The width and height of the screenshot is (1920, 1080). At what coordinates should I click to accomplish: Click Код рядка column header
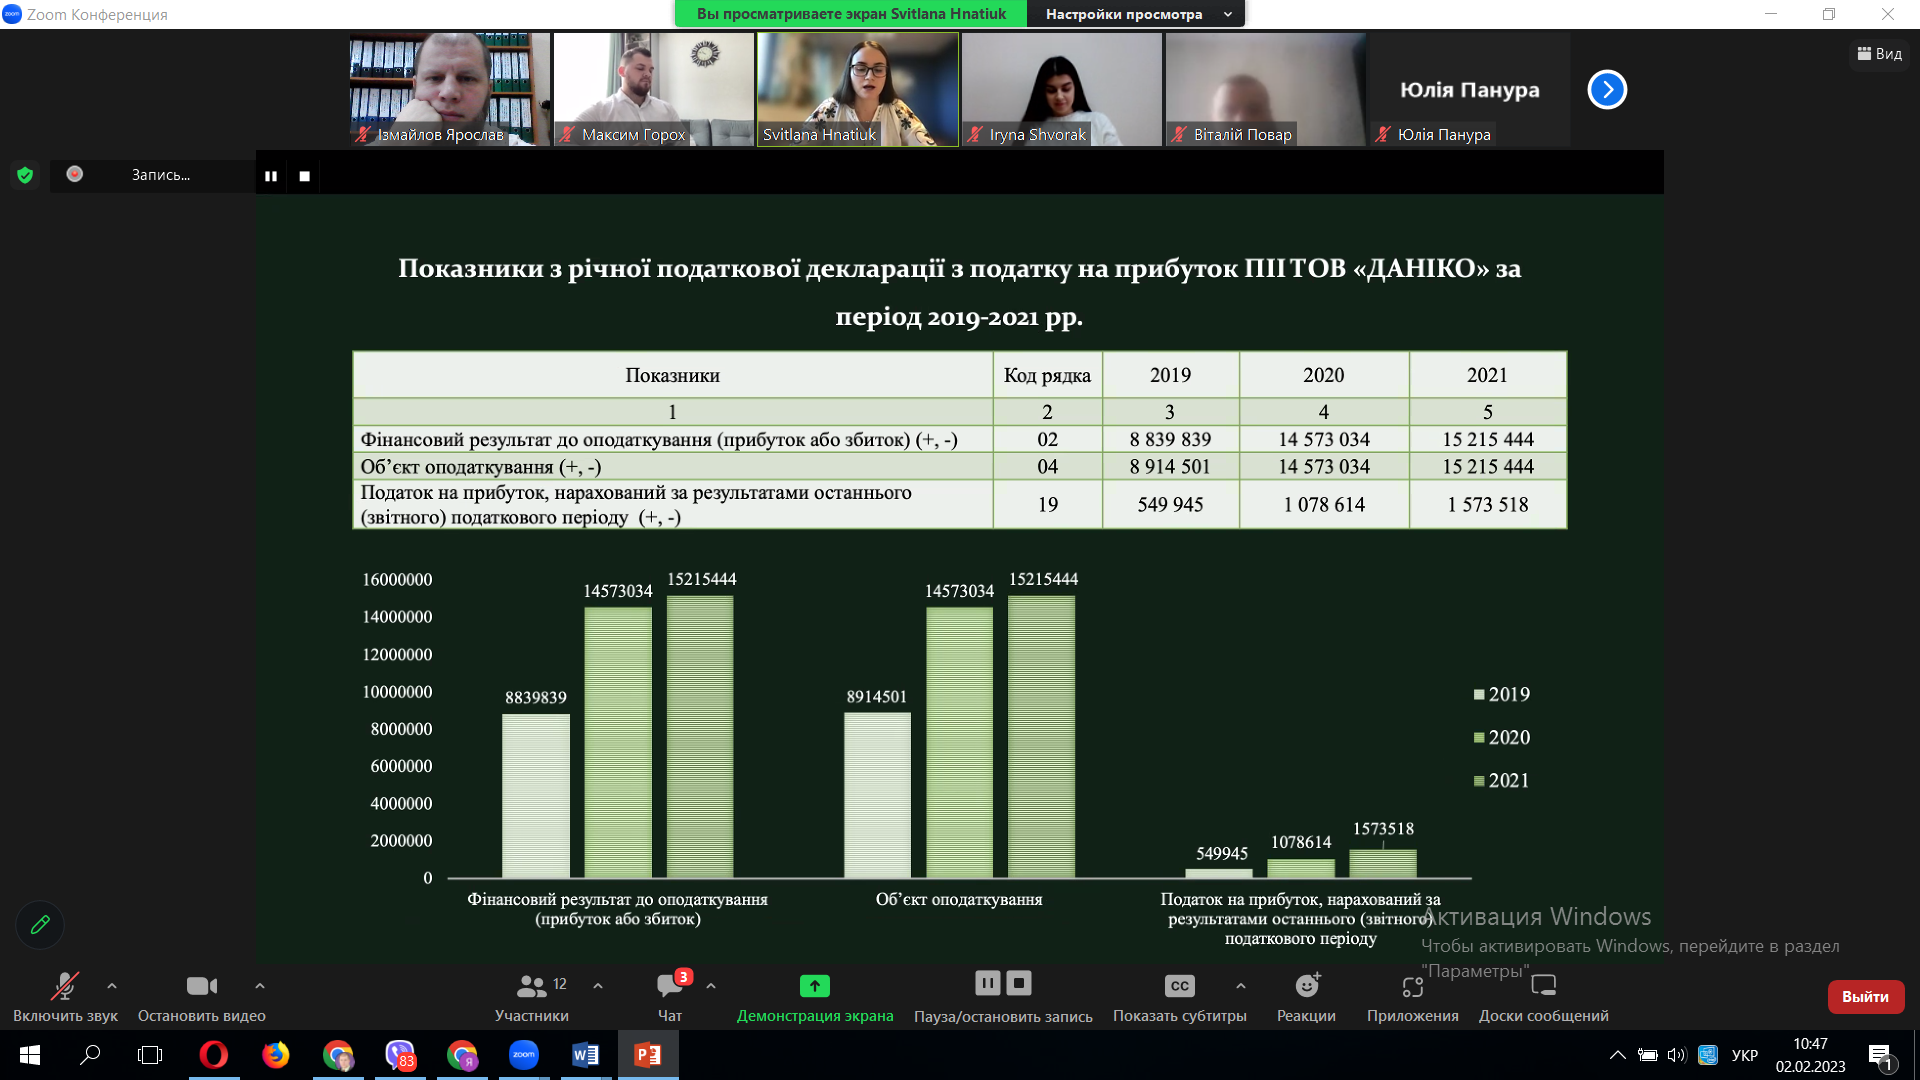1047,375
